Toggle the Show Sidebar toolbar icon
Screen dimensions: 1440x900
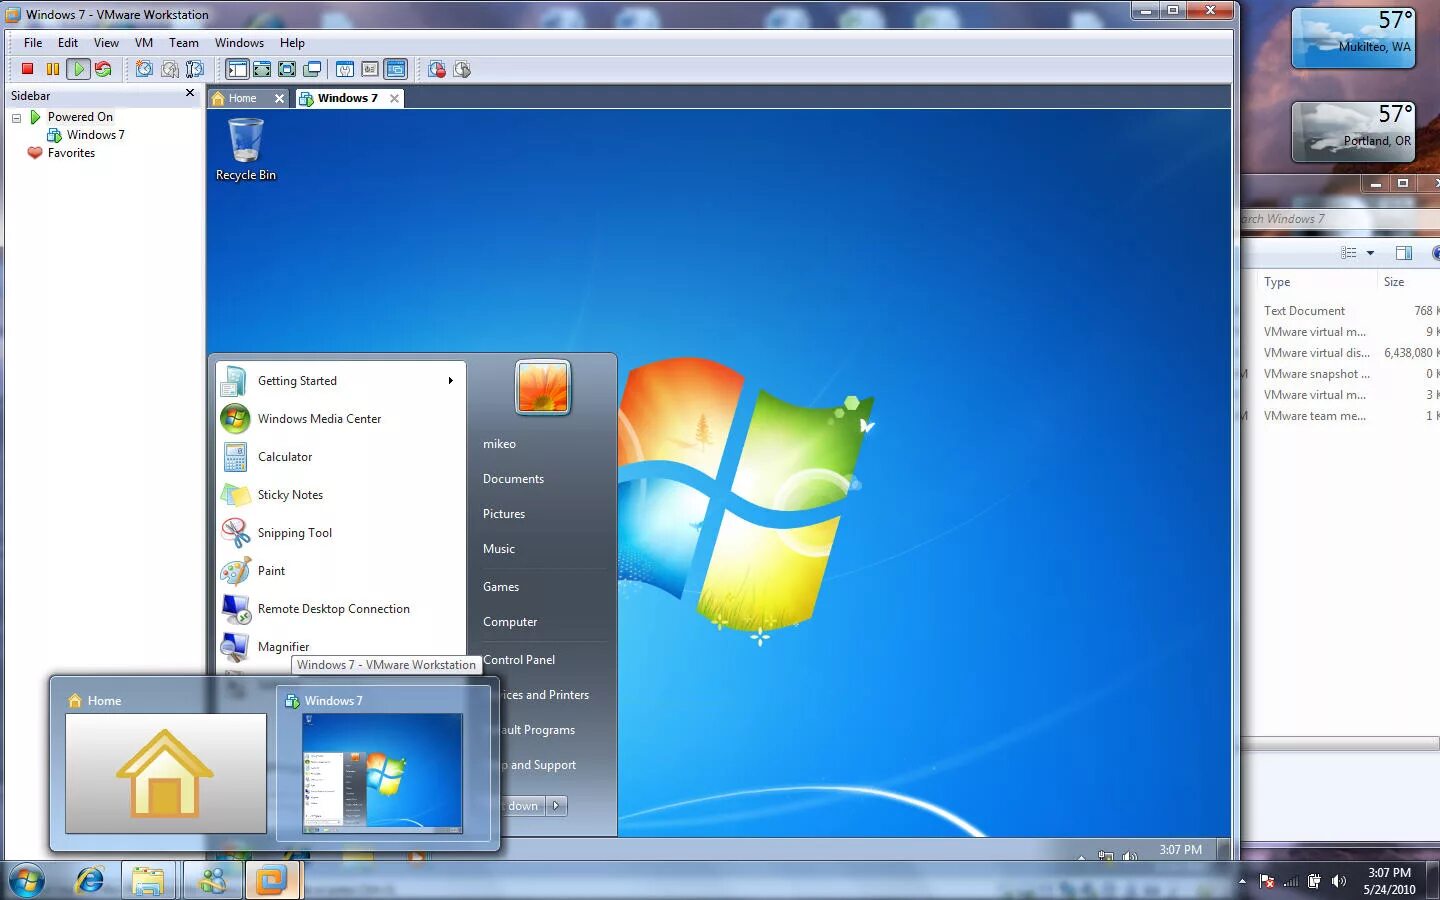pyautogui.click(x=237, y=69)
